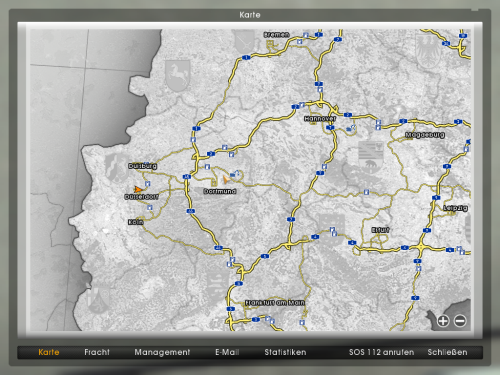Click Schließen to close the map

point(447,352)
